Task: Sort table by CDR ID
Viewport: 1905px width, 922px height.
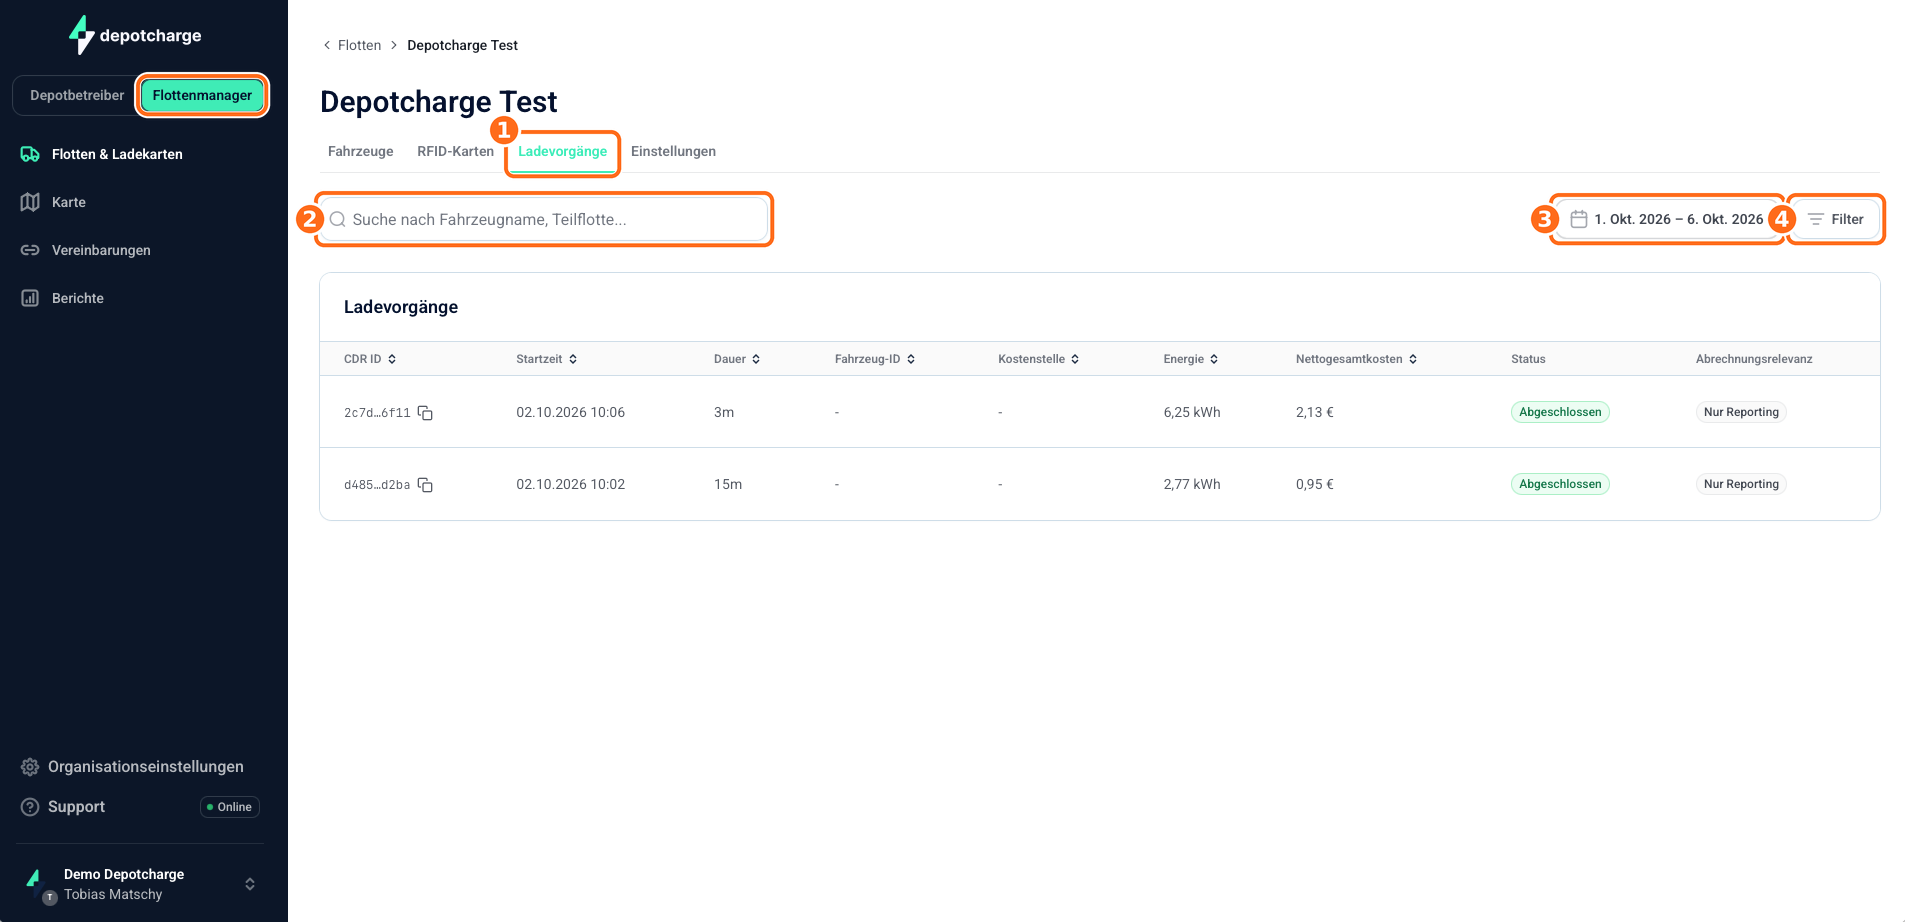Action: click(370, 359)
